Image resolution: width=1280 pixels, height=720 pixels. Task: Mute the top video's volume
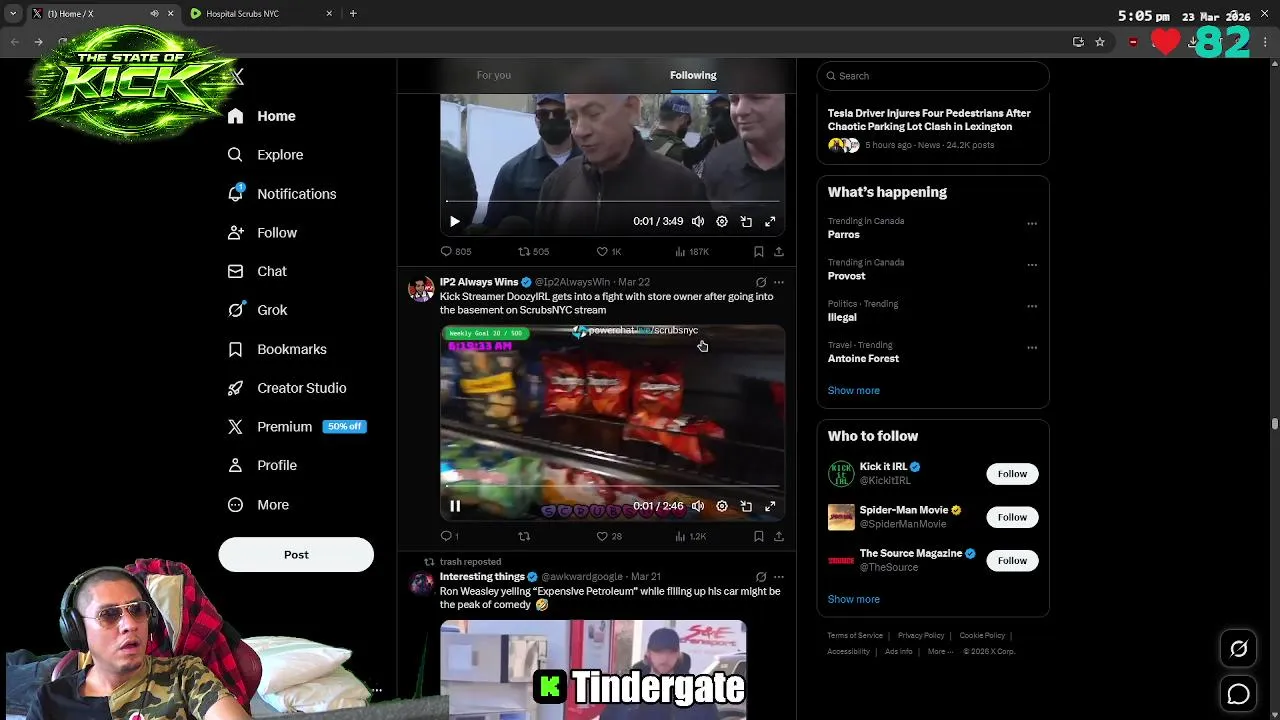point(698,222)
